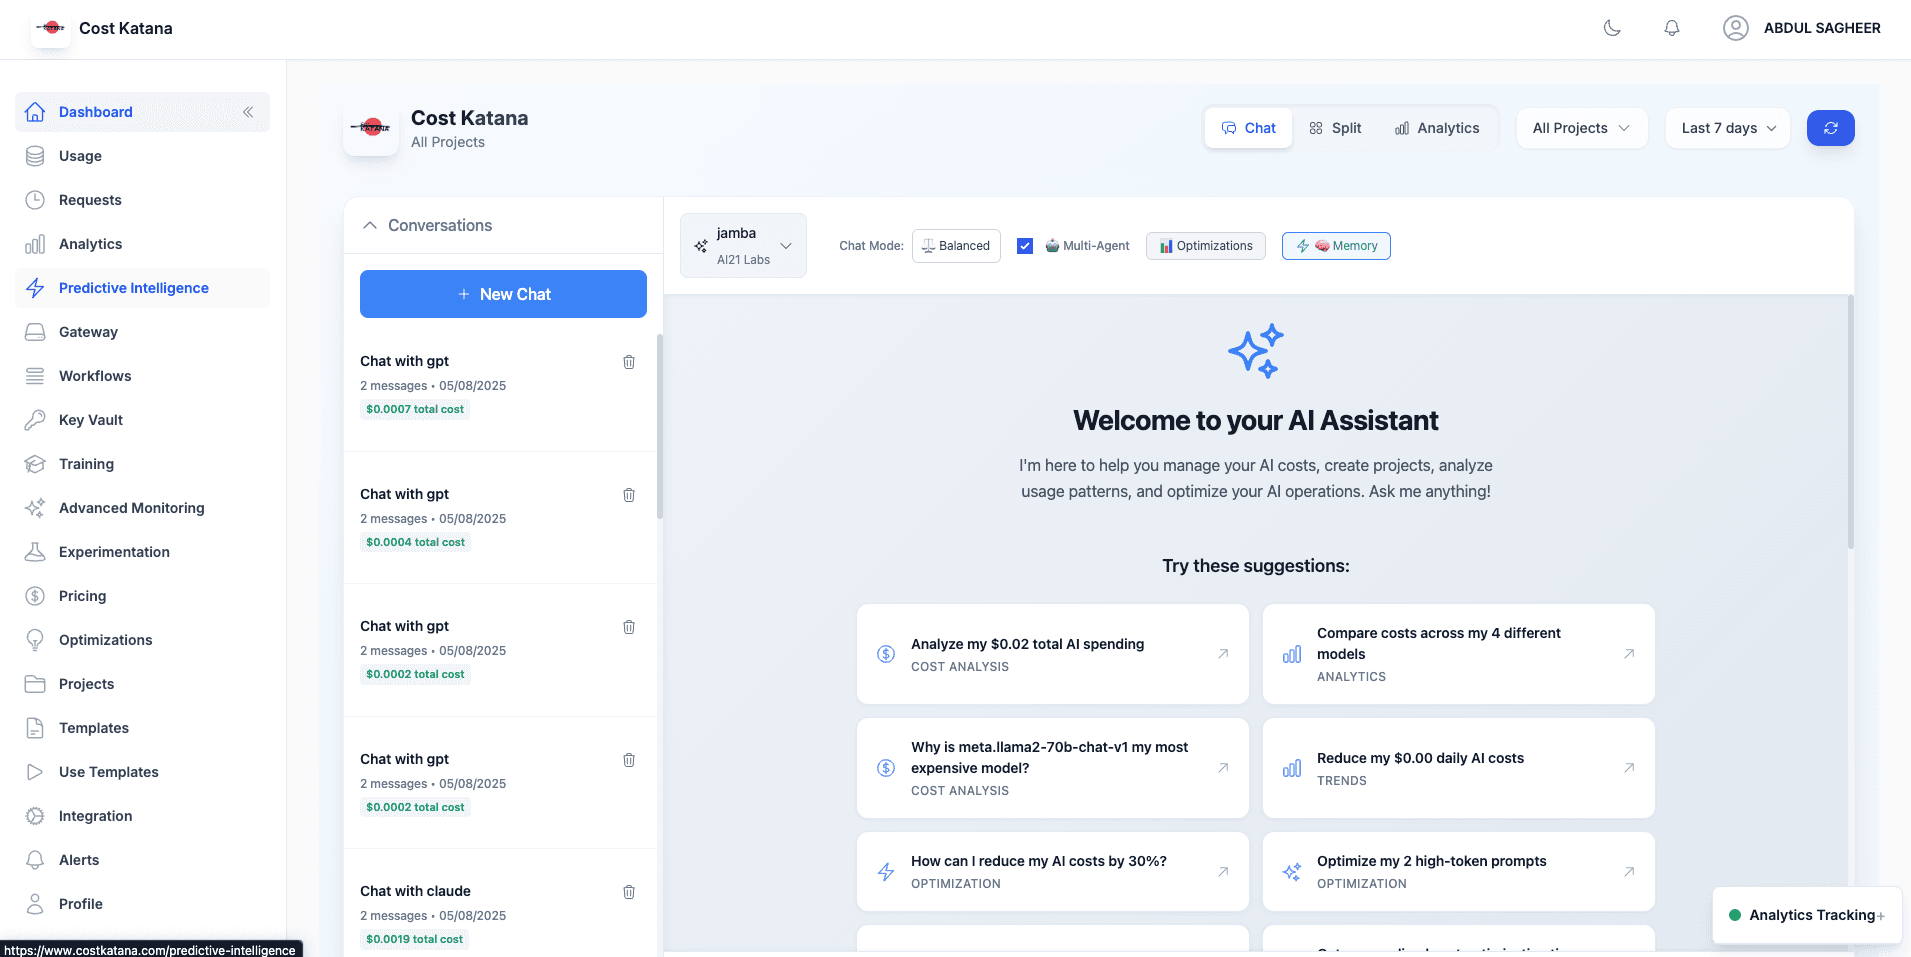Toggle the Memory option

(x=1336, y=246)
